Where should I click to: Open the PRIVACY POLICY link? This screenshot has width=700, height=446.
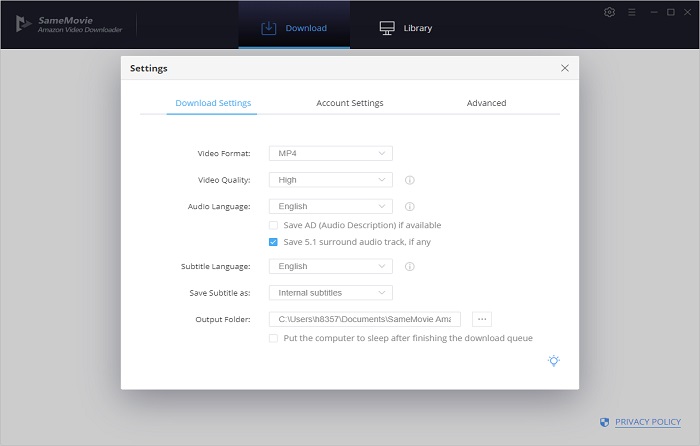pyautogui.click(x=647, y=423)
